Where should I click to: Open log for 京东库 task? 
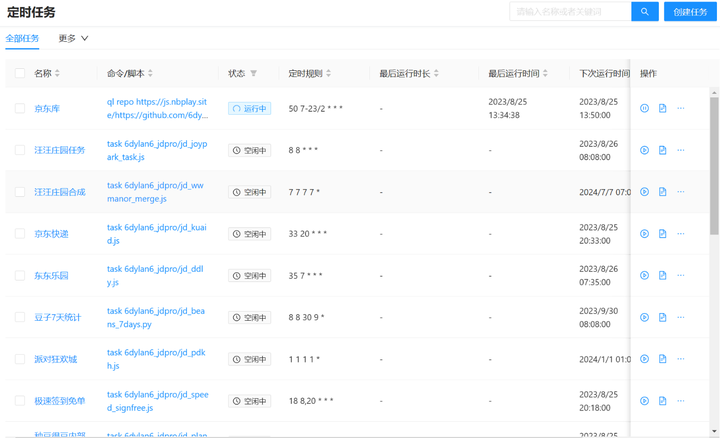662,108
